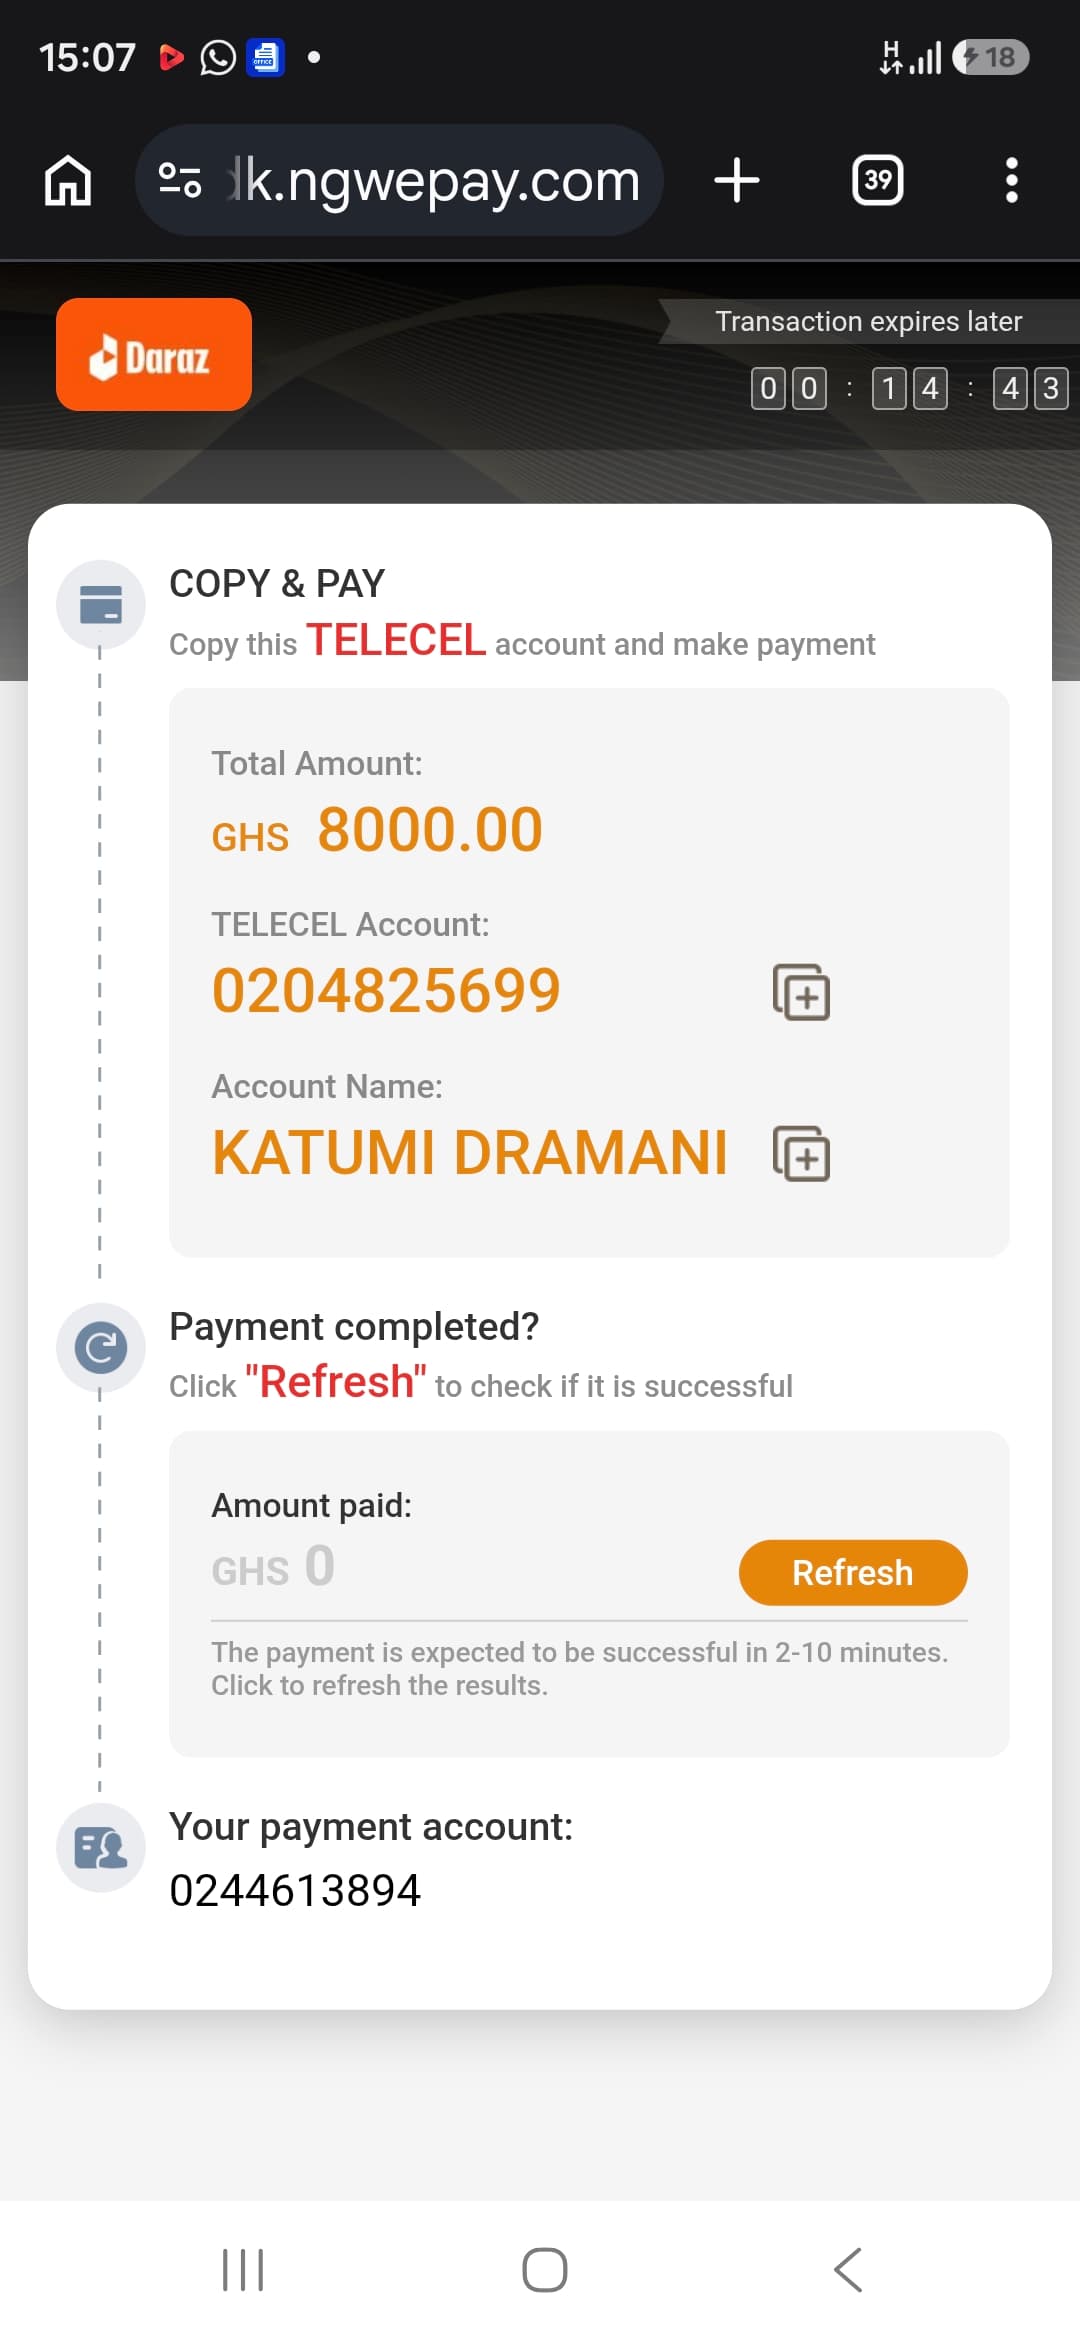
Task: Tap the Android home navigation button
Action: [x=545, y=2270]
